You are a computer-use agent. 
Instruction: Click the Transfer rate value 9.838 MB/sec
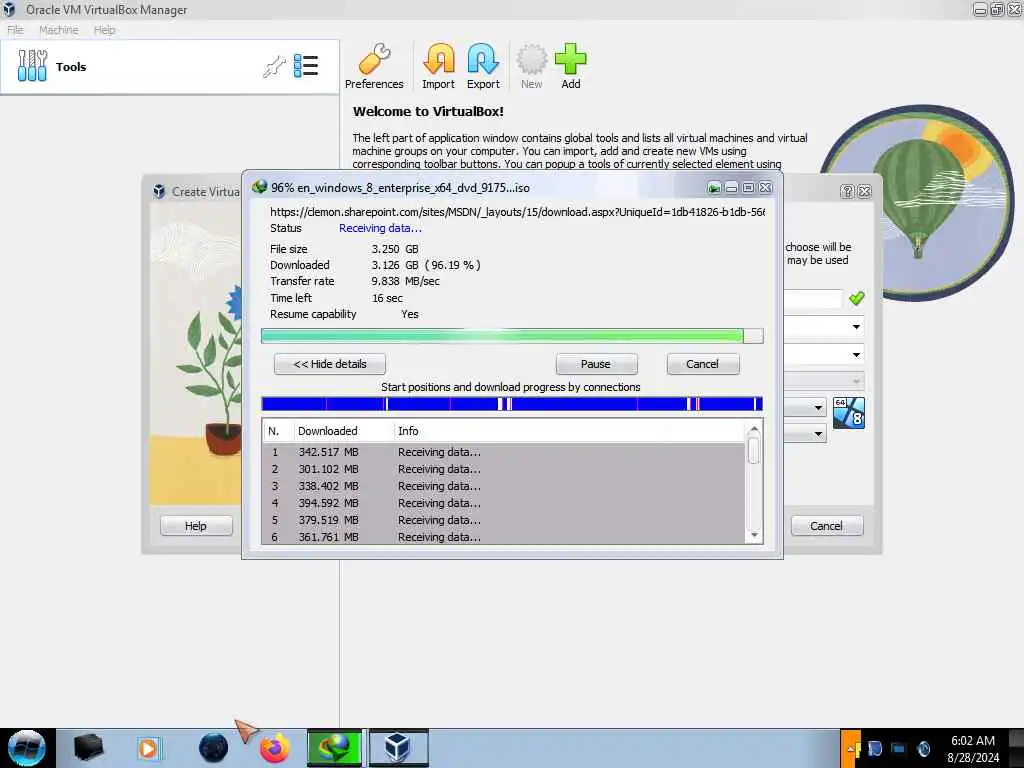[406, 281]
